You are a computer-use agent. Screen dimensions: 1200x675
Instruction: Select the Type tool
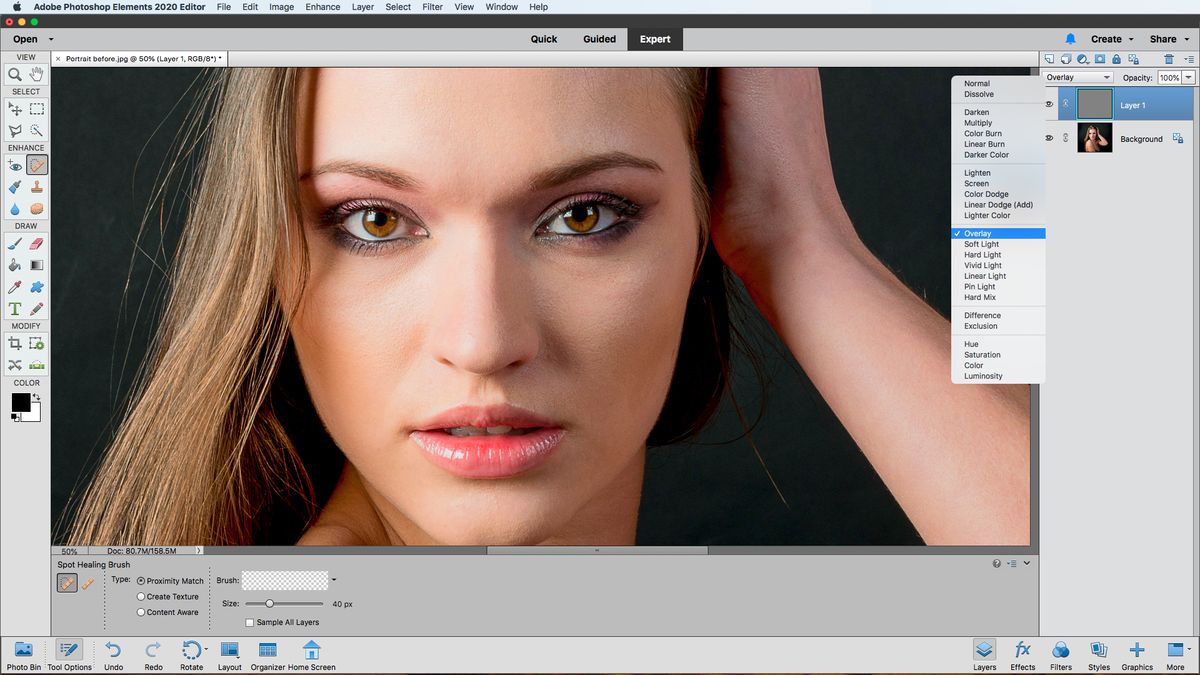pyautogui.click(x=15, y=309)
